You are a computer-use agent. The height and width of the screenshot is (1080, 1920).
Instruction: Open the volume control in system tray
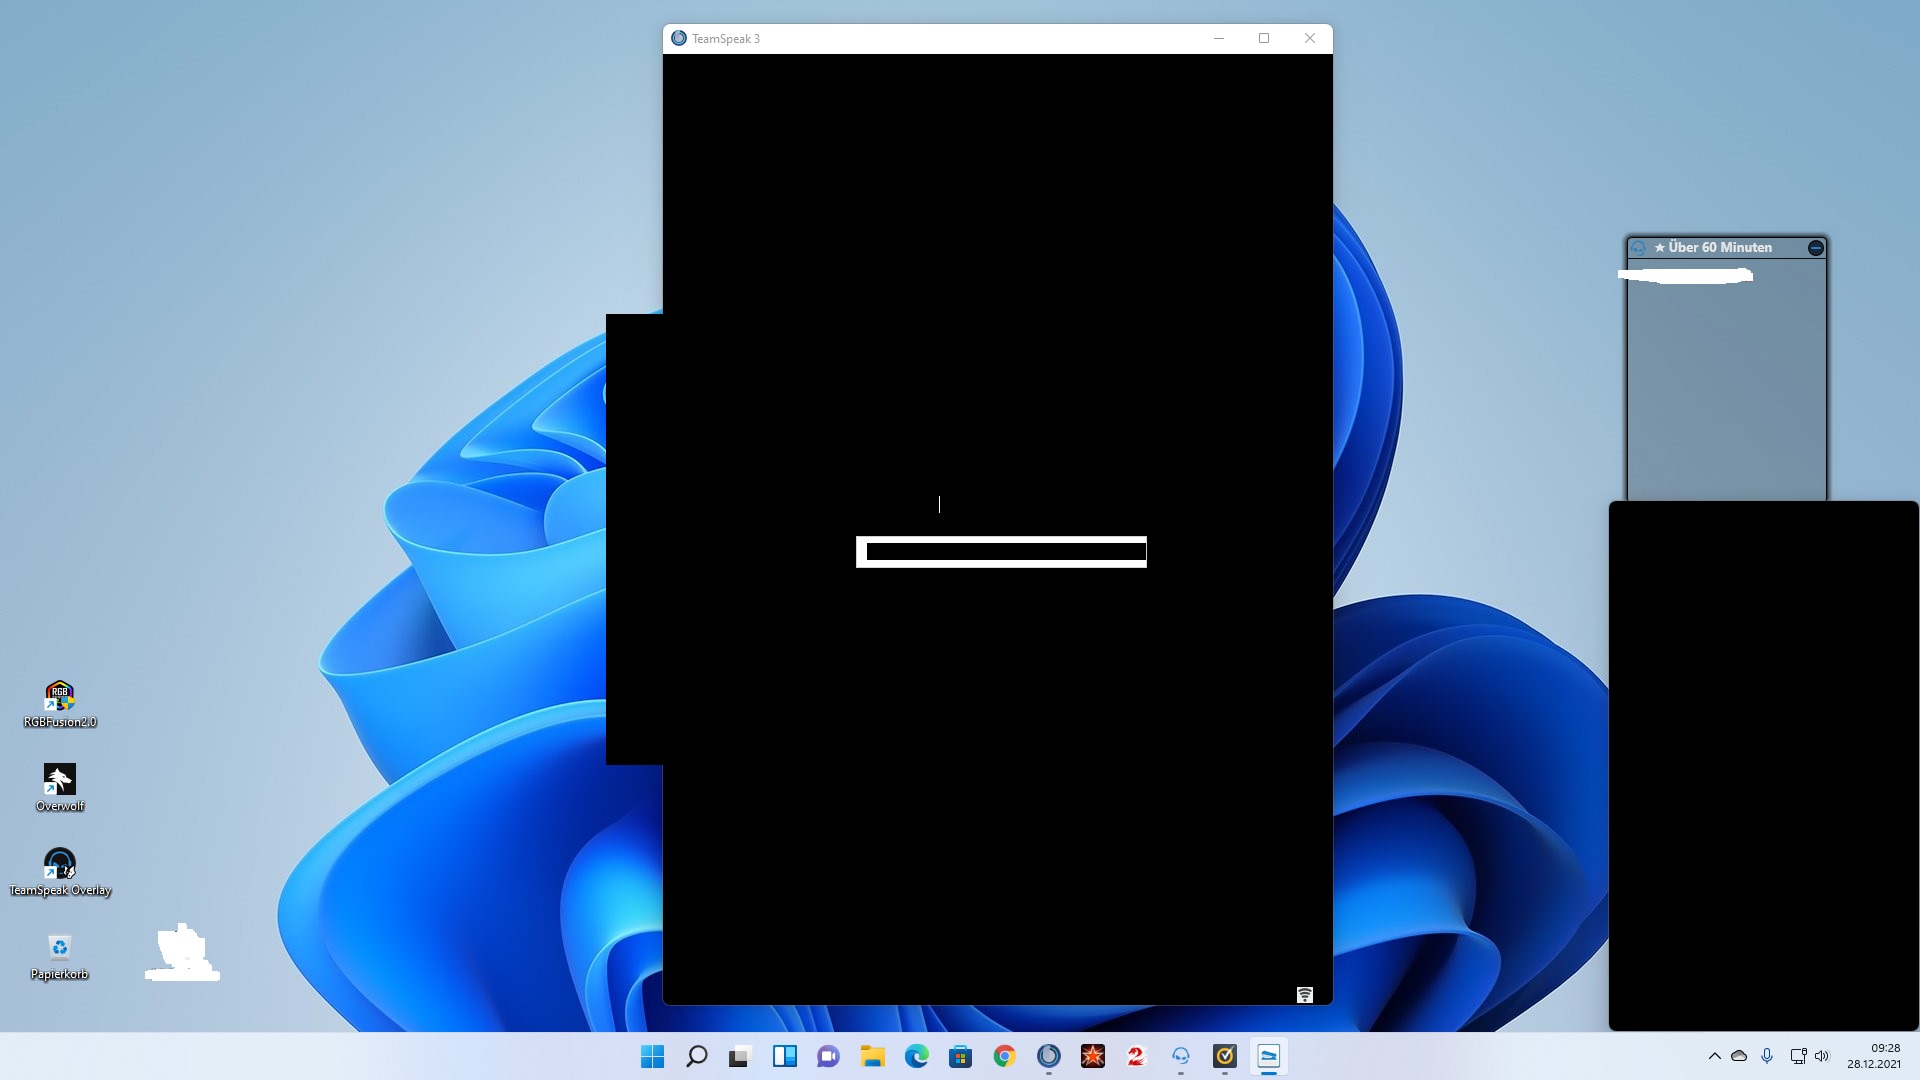[1822, 1056]
